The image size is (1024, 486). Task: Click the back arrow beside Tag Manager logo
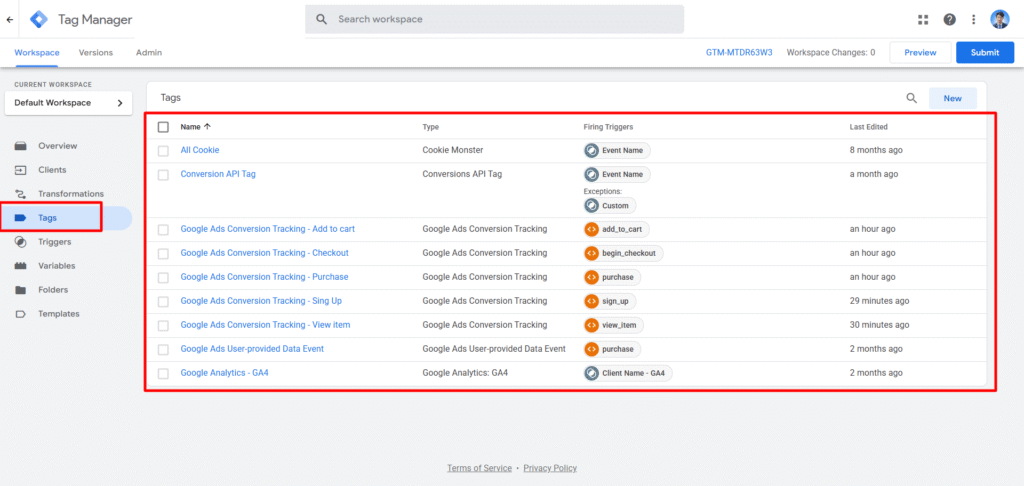pos(10,19)
